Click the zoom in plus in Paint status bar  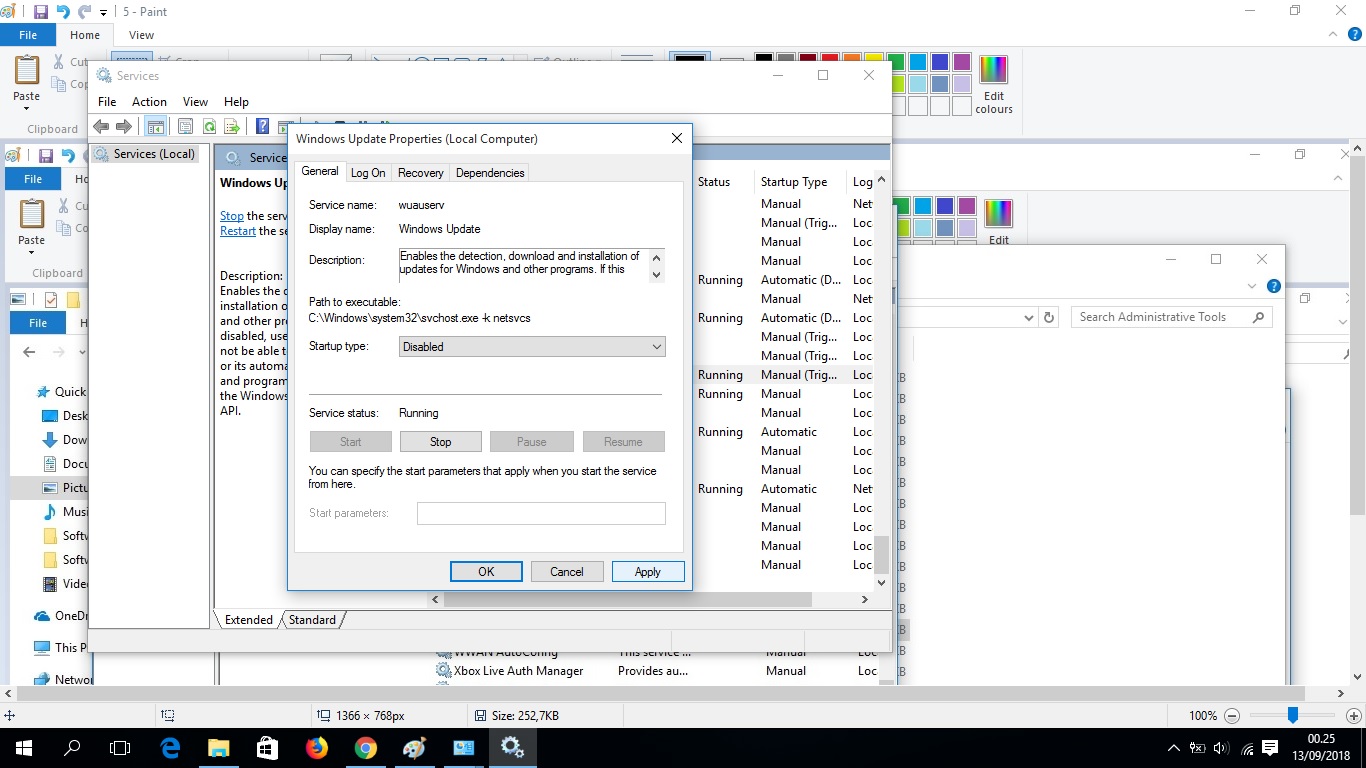pyautogui.click(x=1354, y=716)
